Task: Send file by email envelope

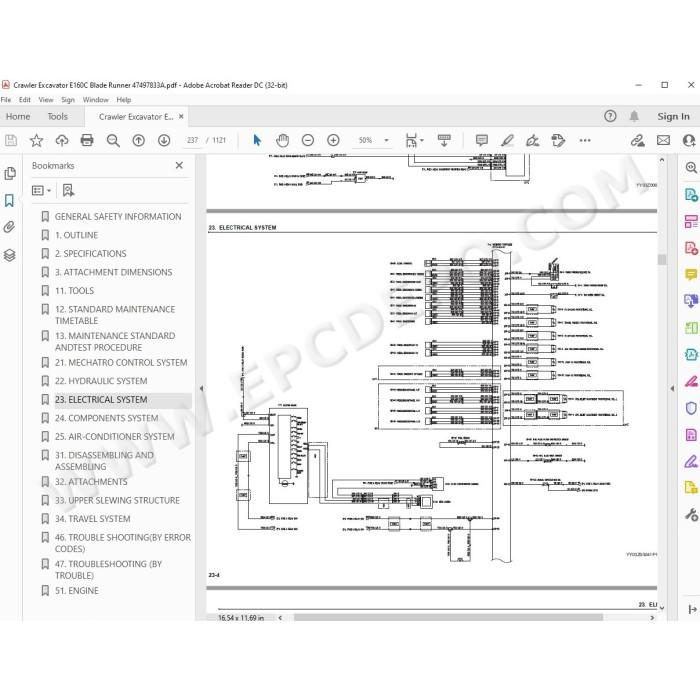Action: pos(663,141)
